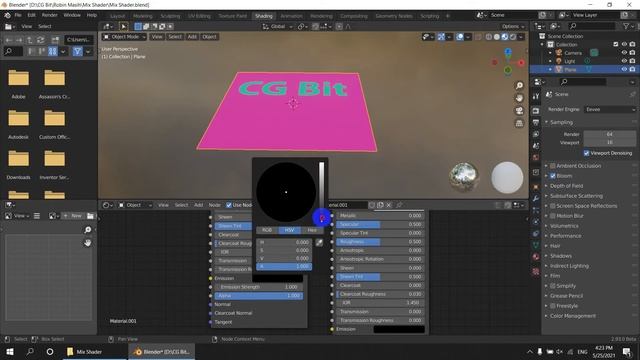This screenshot has width=640, height=360.
Task: Open the Modifiers wrench properties tab
Action: coord(536,198)
